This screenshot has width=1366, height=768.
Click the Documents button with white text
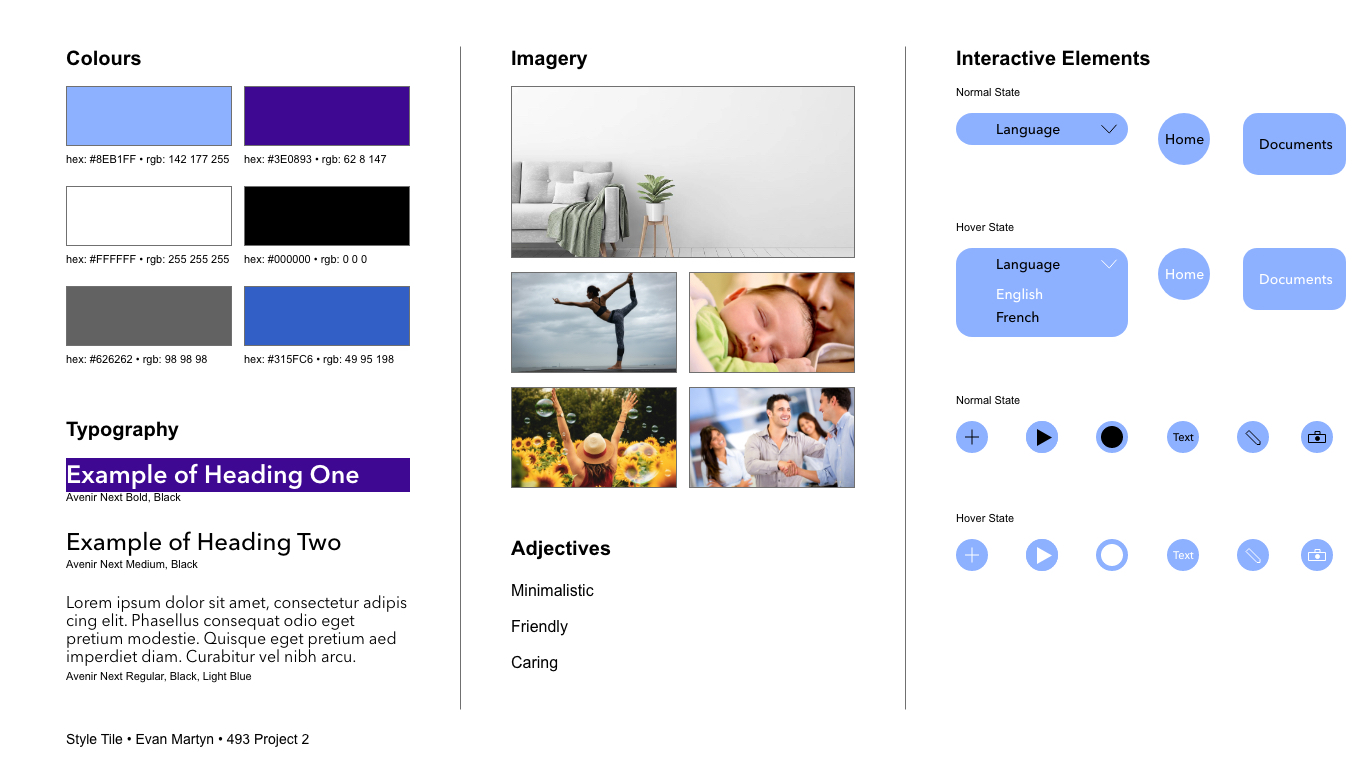(1294, 279)
